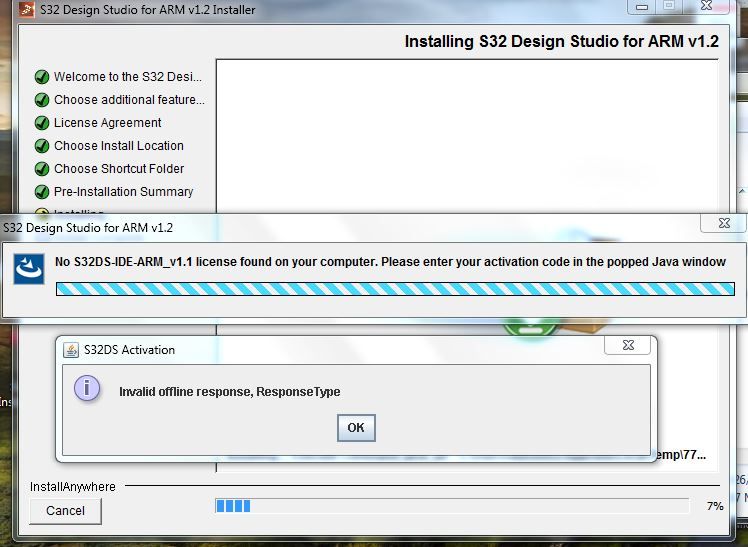Select the Choose Shortcut Folder step
The image size is (748, 547).
[119, 168]
